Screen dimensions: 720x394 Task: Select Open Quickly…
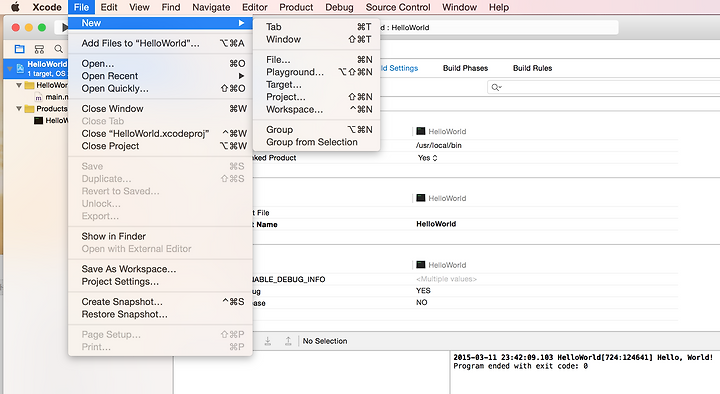(x=160, y=88)
